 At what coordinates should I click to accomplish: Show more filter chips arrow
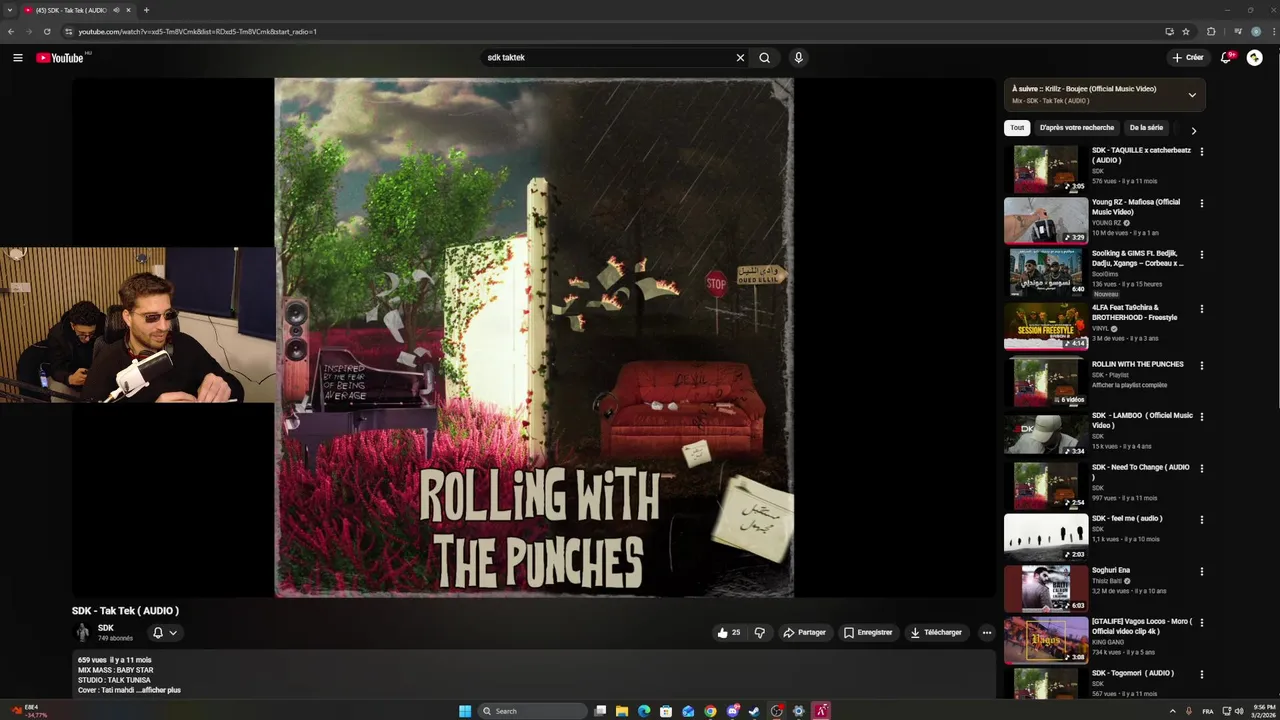tap(1193, 130)
